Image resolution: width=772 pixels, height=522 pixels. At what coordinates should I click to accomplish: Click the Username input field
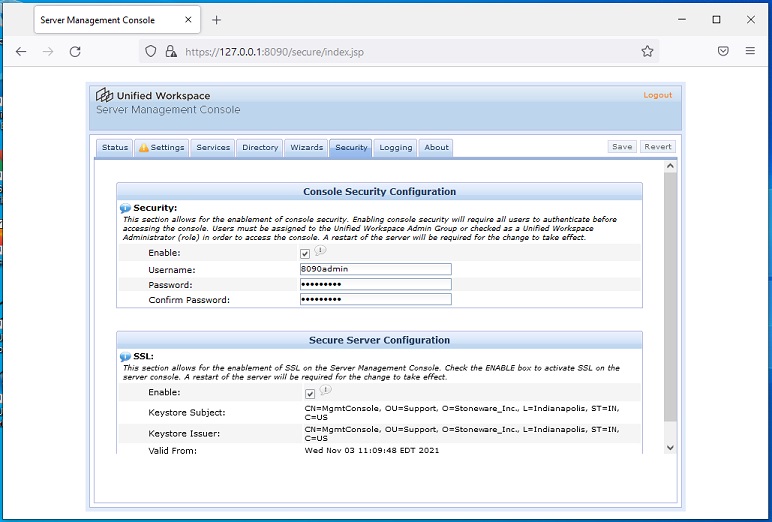pos(376,269)
